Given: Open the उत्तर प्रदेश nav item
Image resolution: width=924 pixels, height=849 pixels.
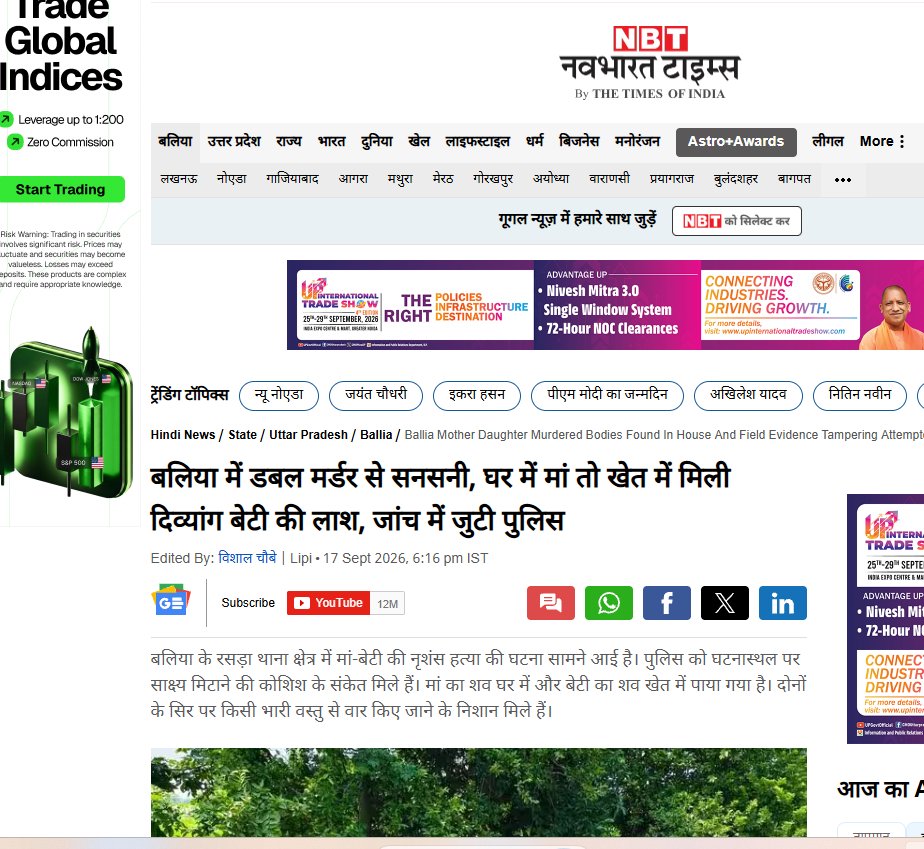Looking at the screenshot, I should coord(234,141).
